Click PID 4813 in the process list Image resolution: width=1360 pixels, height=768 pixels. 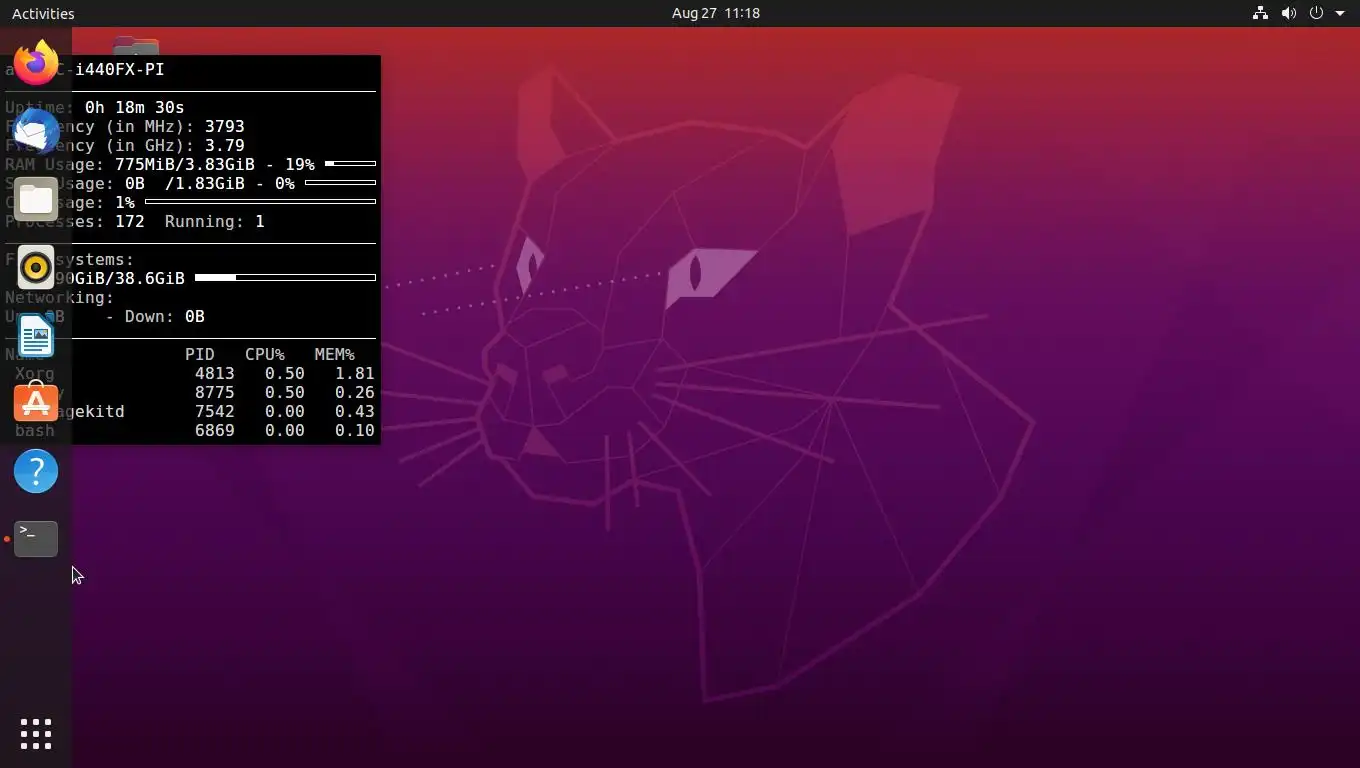point(215,373)
